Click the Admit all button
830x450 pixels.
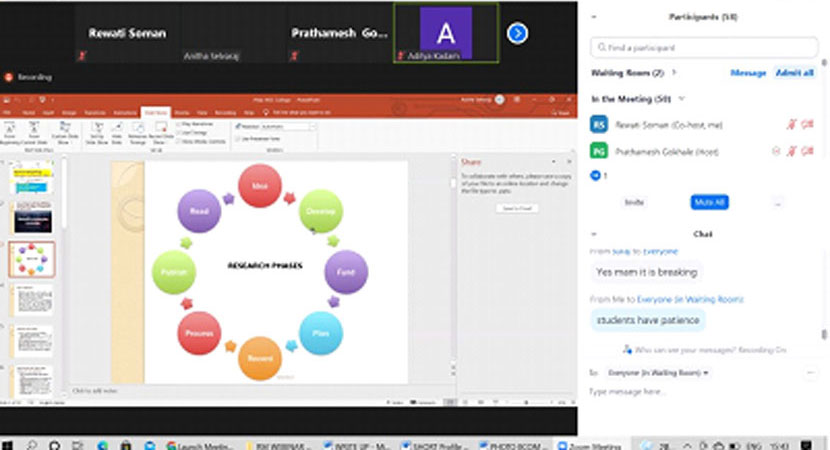pyautogui.click(x=794, y=73)
